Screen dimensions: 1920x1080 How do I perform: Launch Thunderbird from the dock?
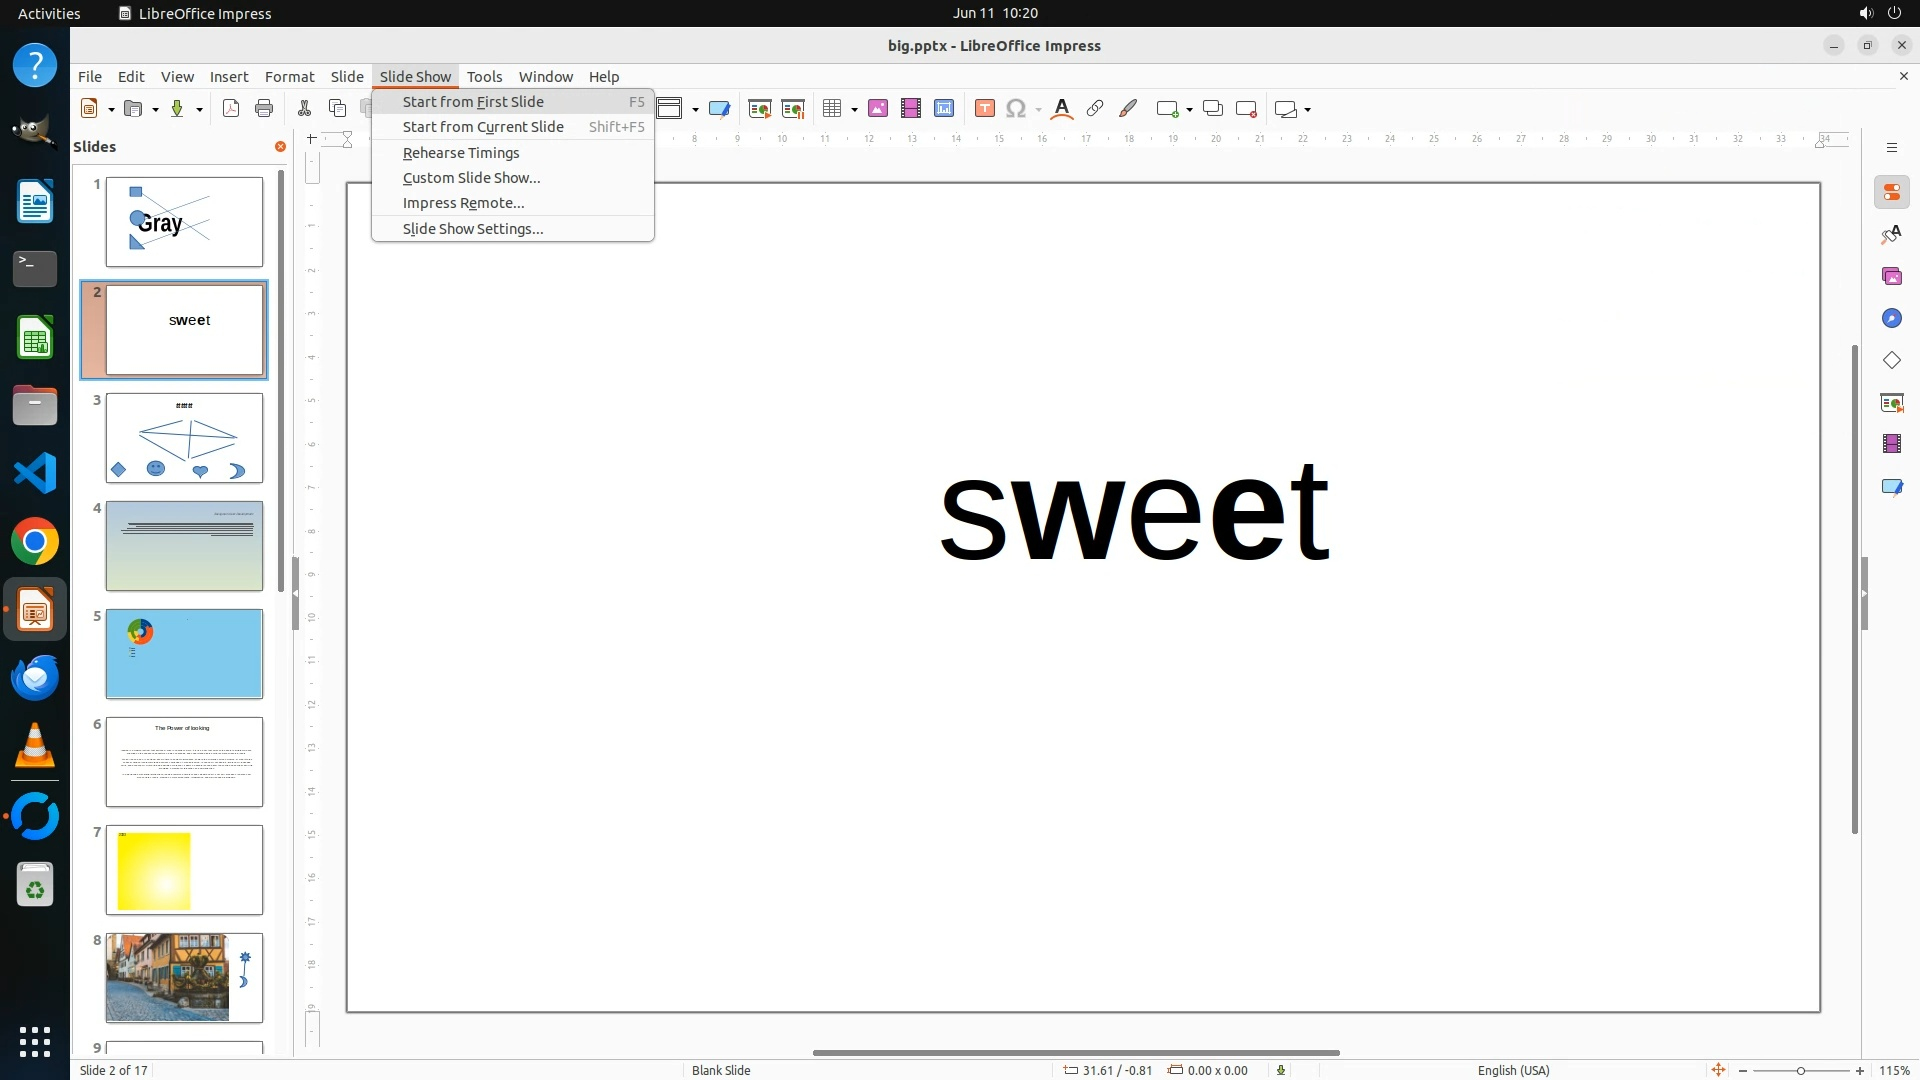pos(35,678)
